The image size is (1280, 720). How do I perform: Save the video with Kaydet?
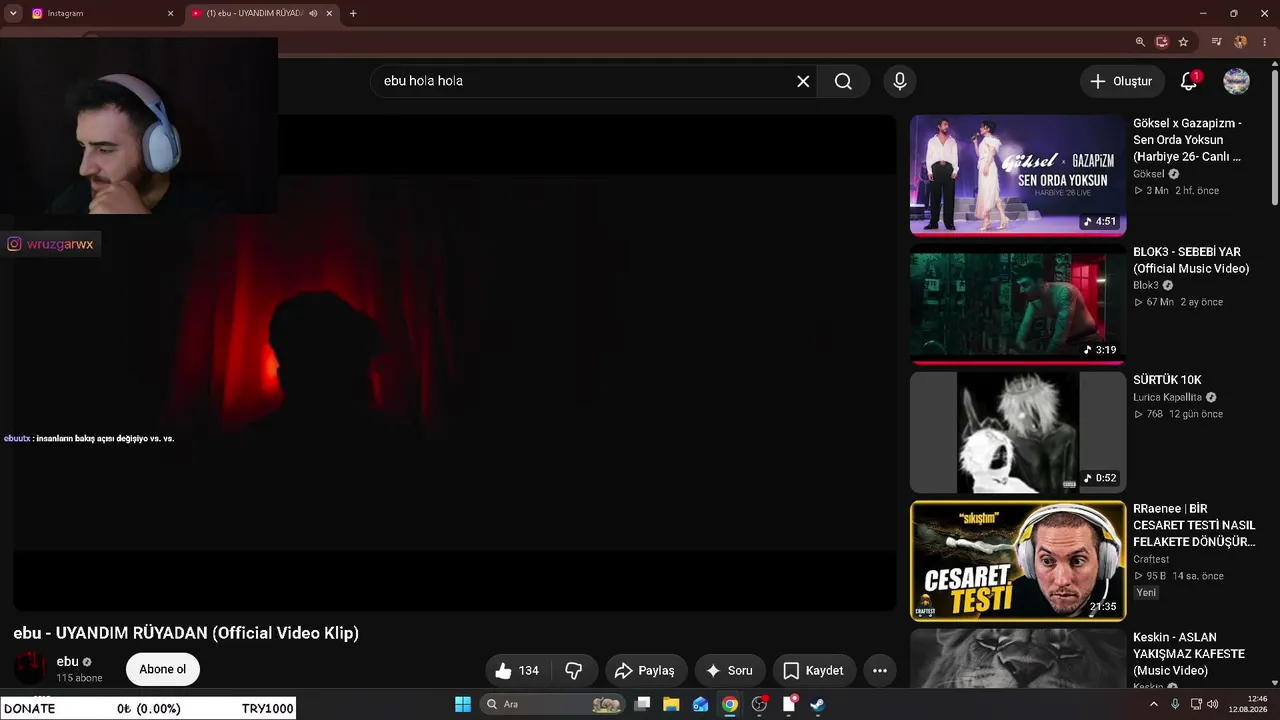[x=814, y=670]
